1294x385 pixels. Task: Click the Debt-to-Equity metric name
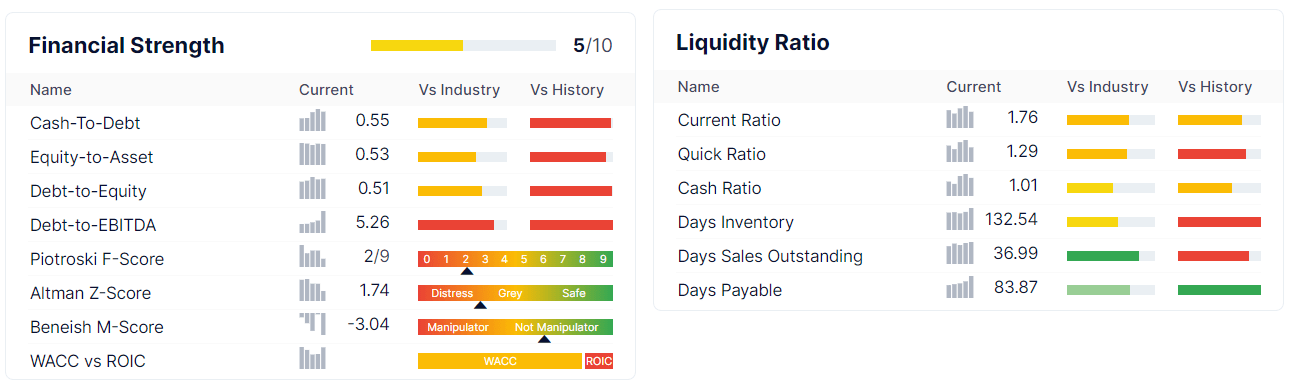pos(88,191)
